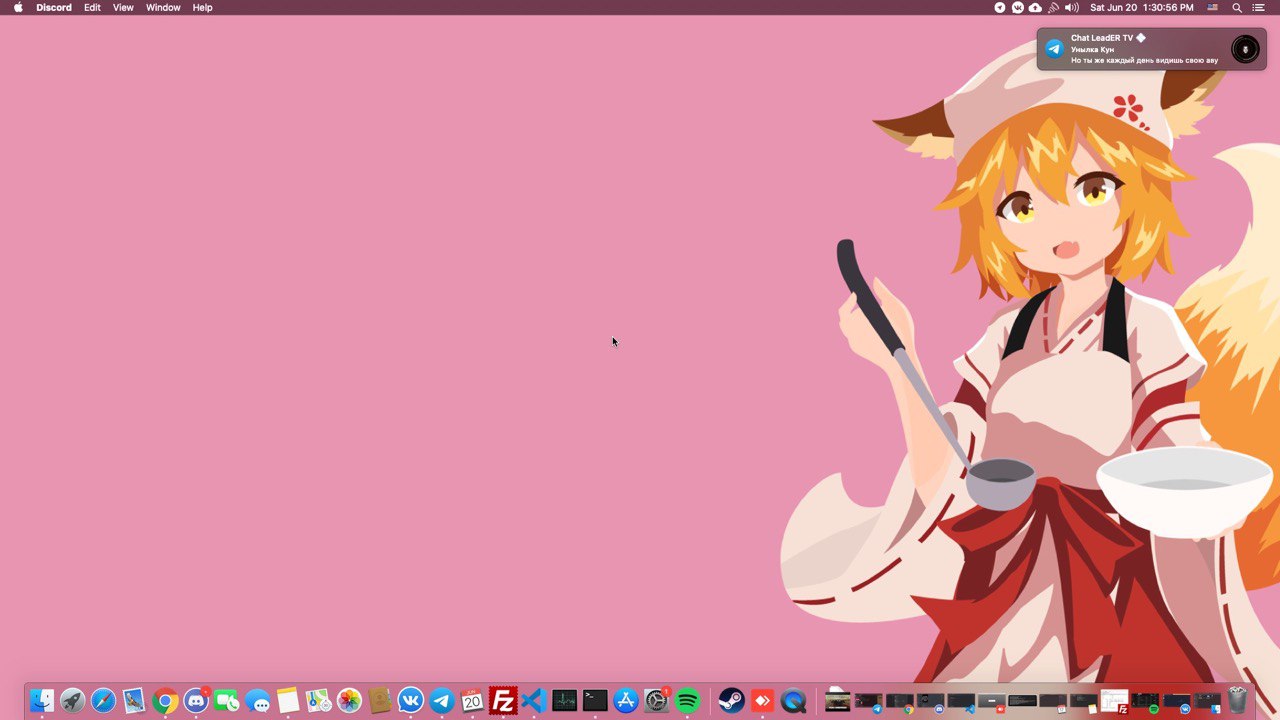
Task: Open FaceTime from the Dock
Action: pyautogui.click(x=226, y=701)
